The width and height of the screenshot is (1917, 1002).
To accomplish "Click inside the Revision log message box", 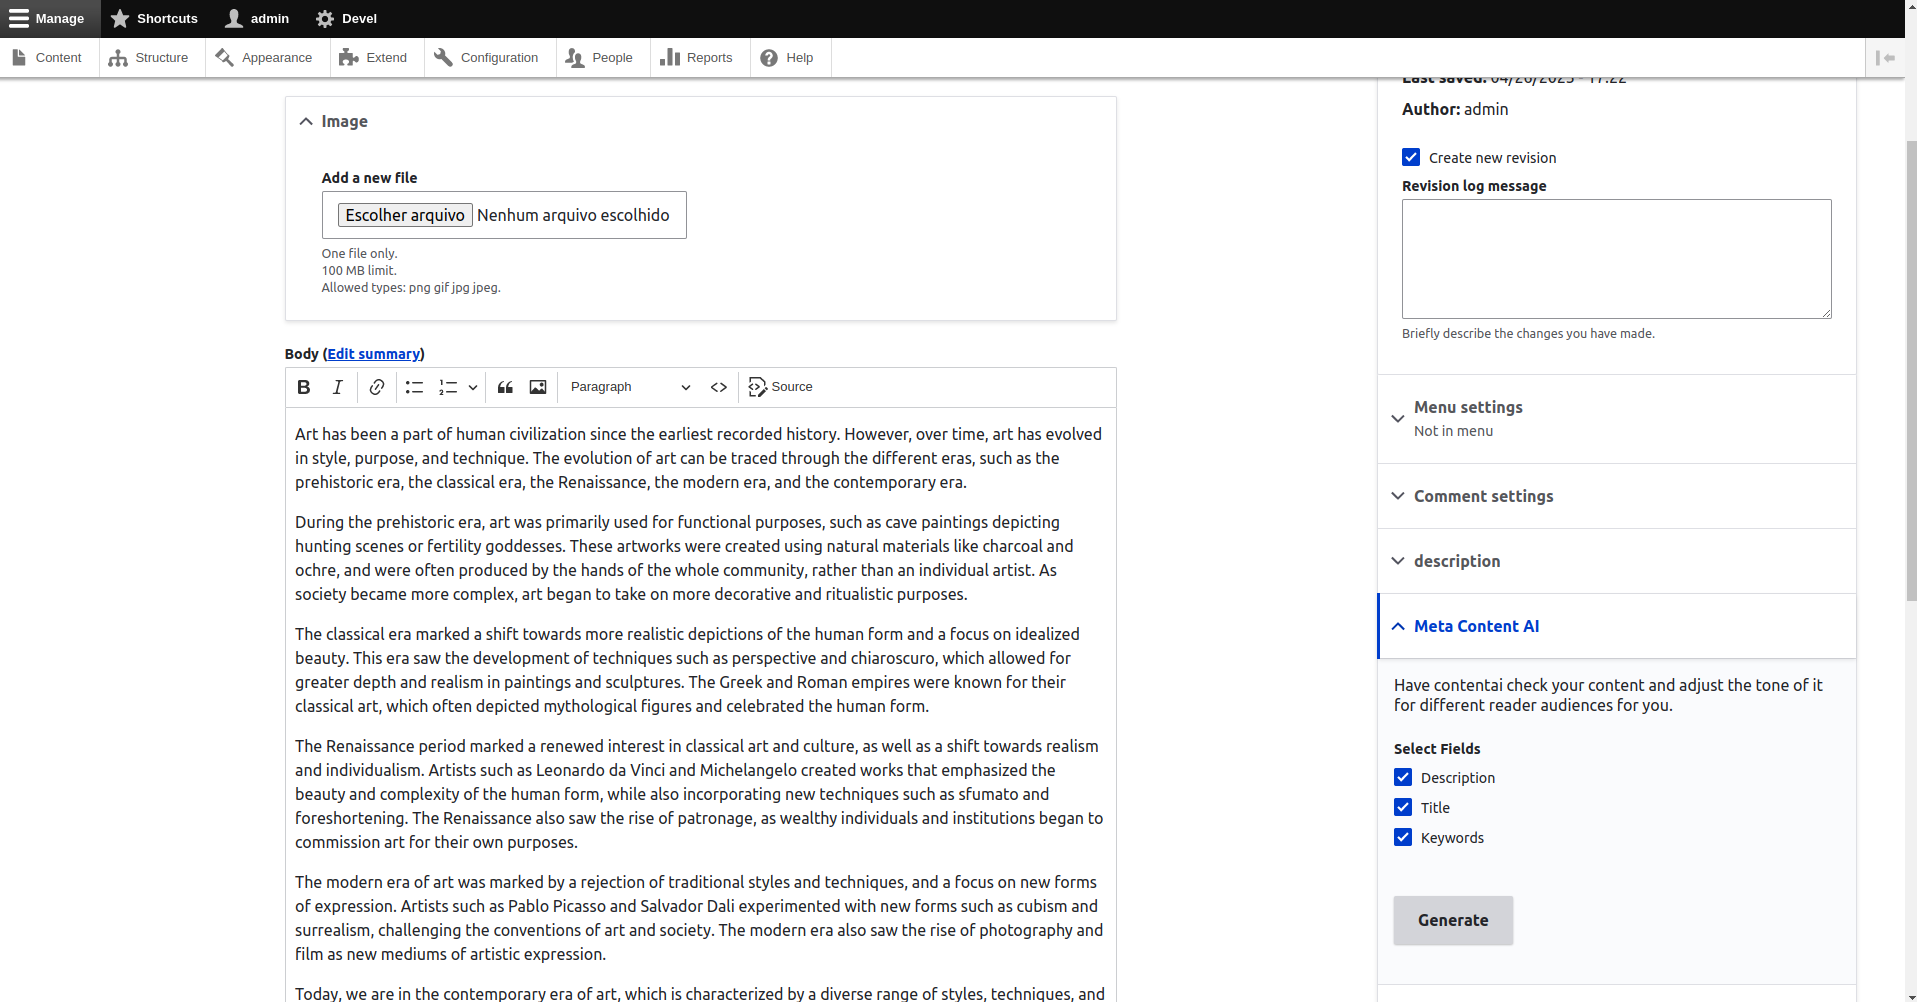I will pyautogui.click(x=1615, y=258).
